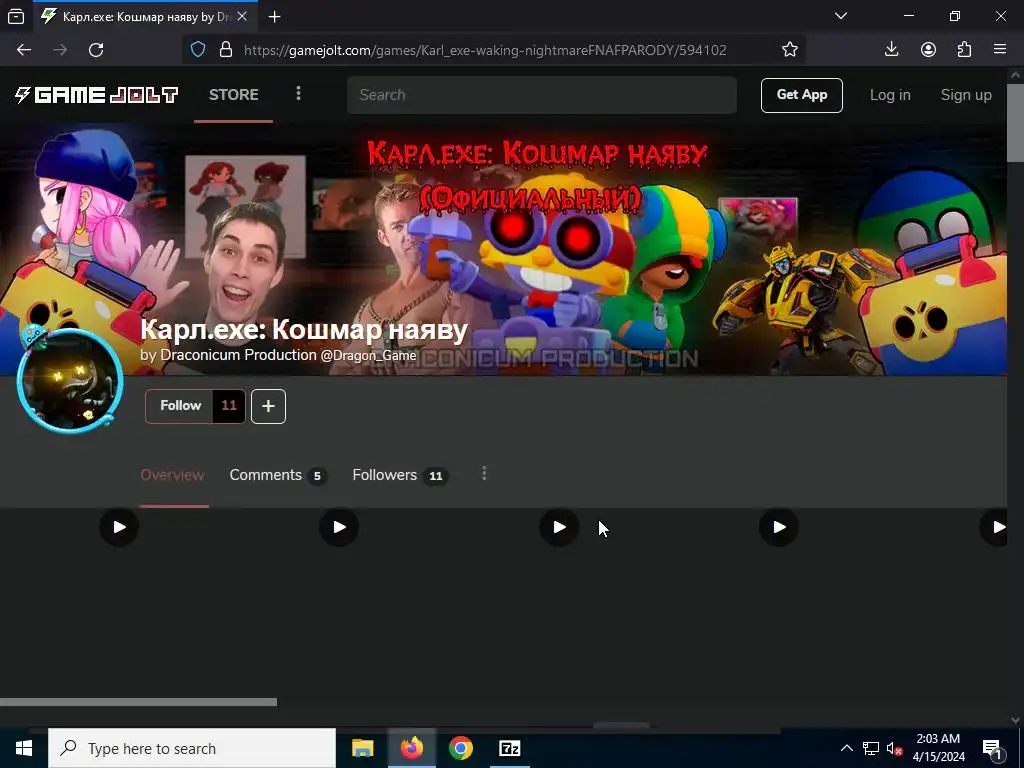
Task: Open the Sign up link
Action: click(966, 95)
